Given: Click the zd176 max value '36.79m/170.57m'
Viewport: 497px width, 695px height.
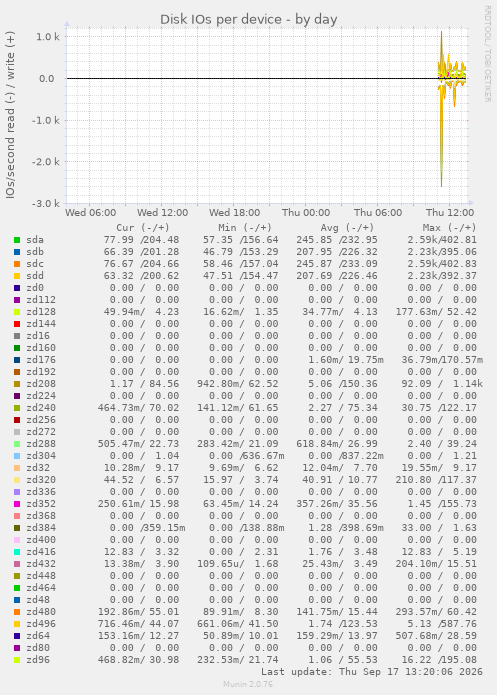Looking at the screenshot, I should point(442,360).
